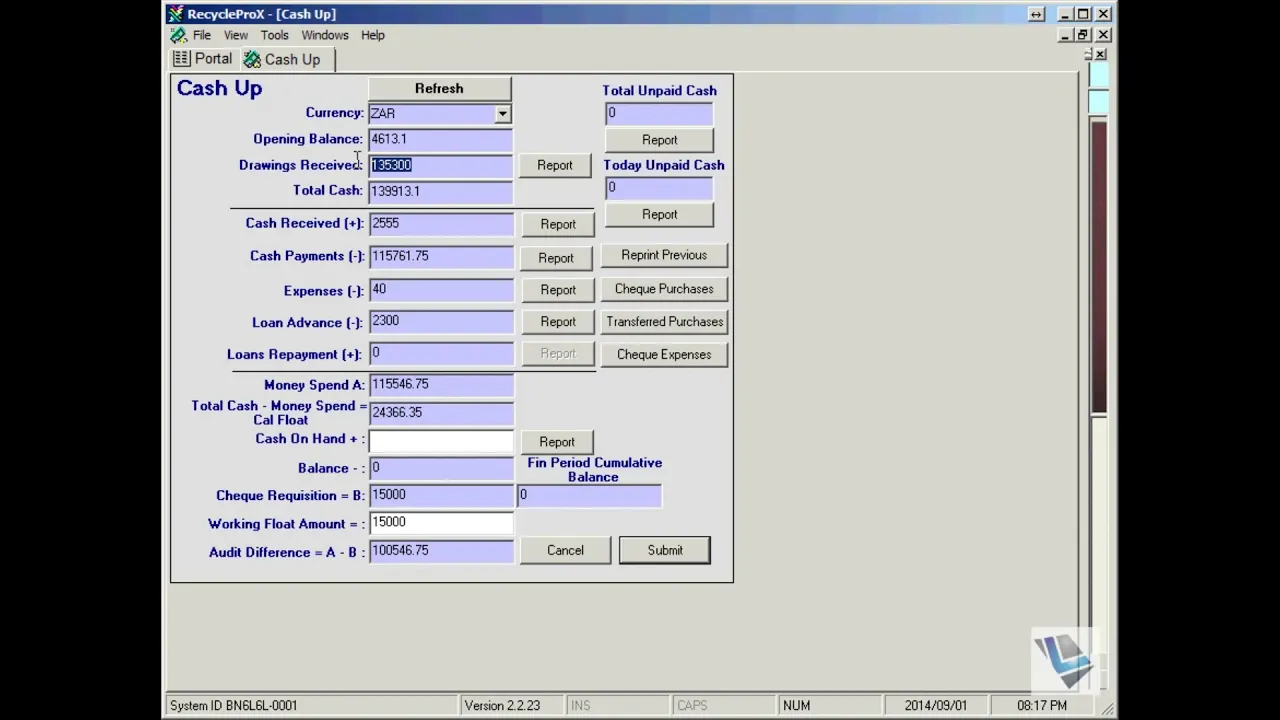1280x720 pixels.
Task: Open the Cash On Hand Report
Action: [557, 442]
